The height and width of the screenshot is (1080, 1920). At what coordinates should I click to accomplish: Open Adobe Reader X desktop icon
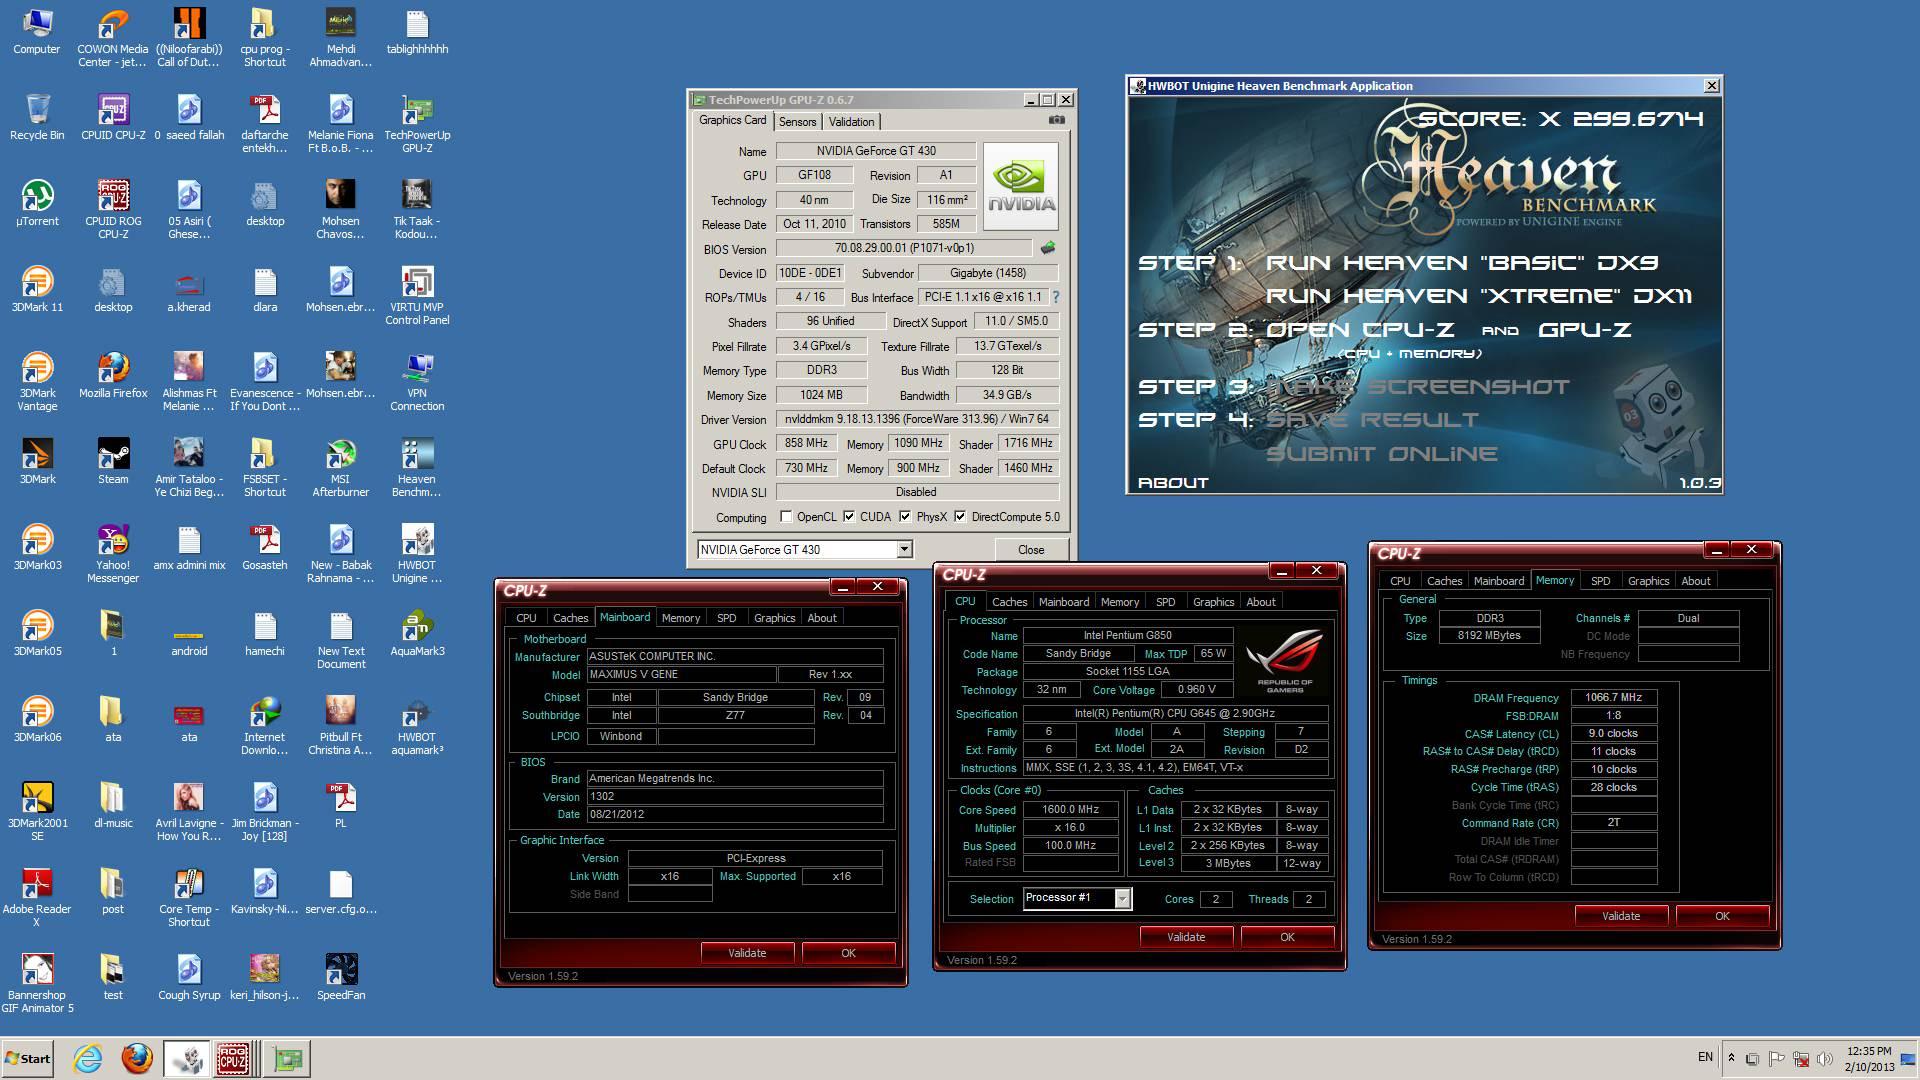pyautogui.click(x=37, y=897)
